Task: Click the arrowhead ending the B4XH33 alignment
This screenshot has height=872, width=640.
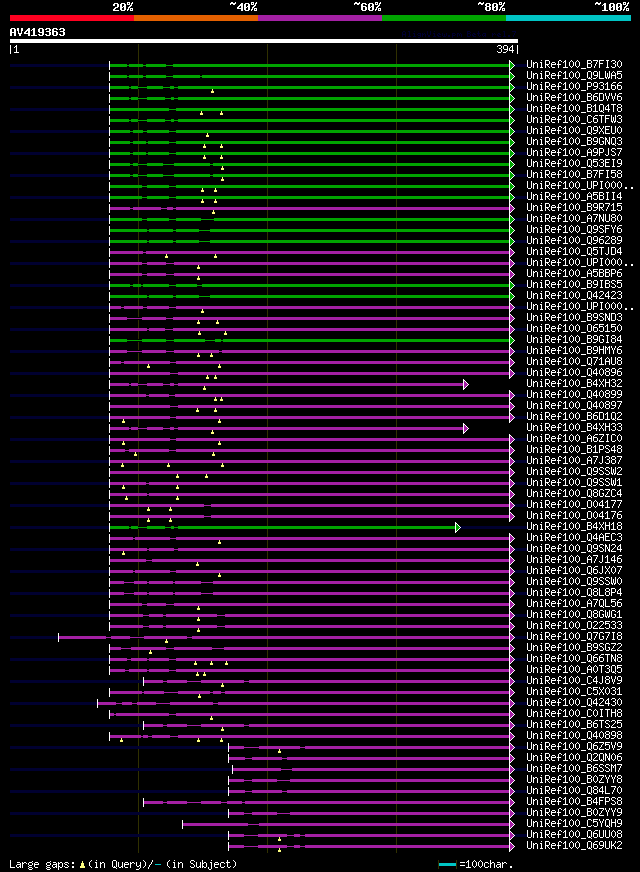Action: click(466, 428)
